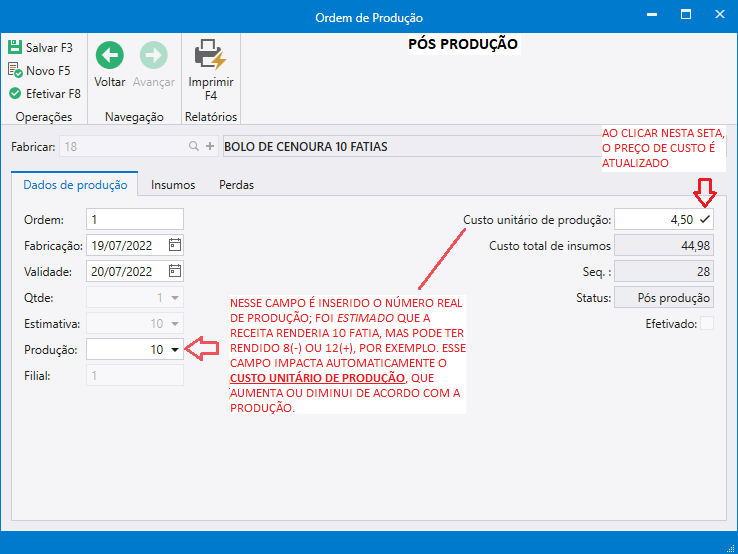Click the Ordem input field
Screen dimensions: 738x554
(x=135, y=219)
